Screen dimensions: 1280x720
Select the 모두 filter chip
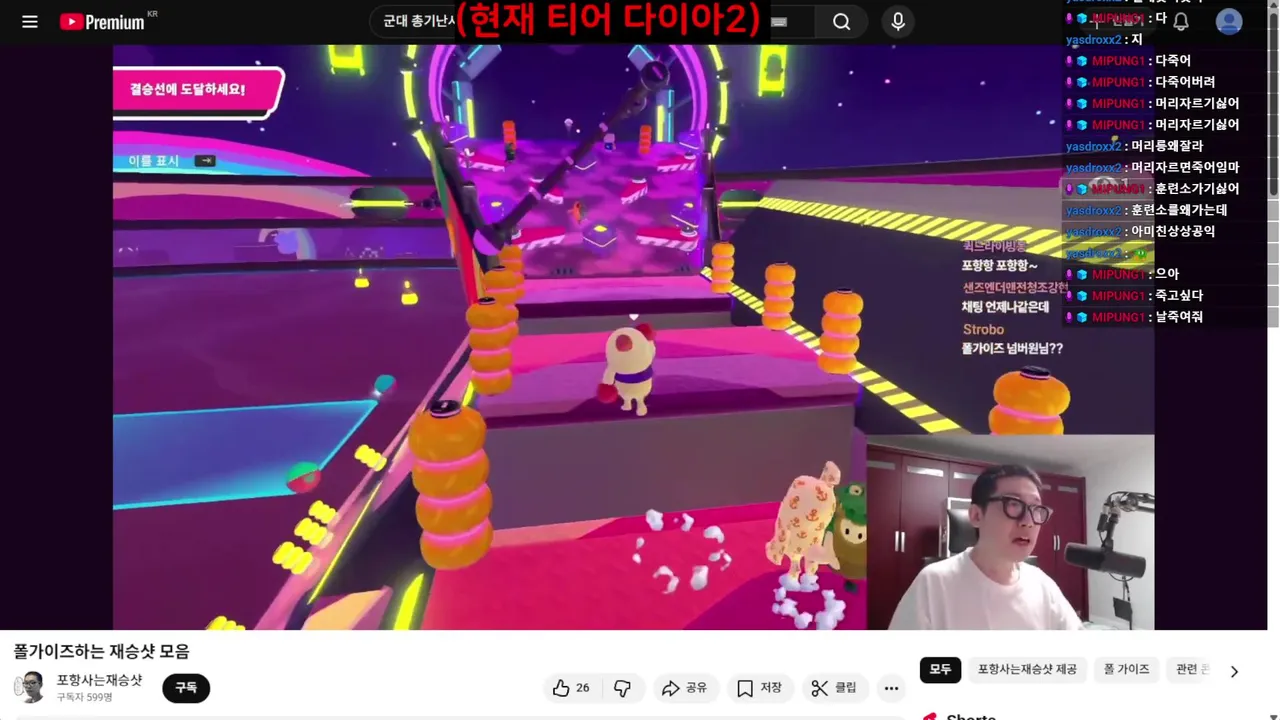[x=941, y=669]
